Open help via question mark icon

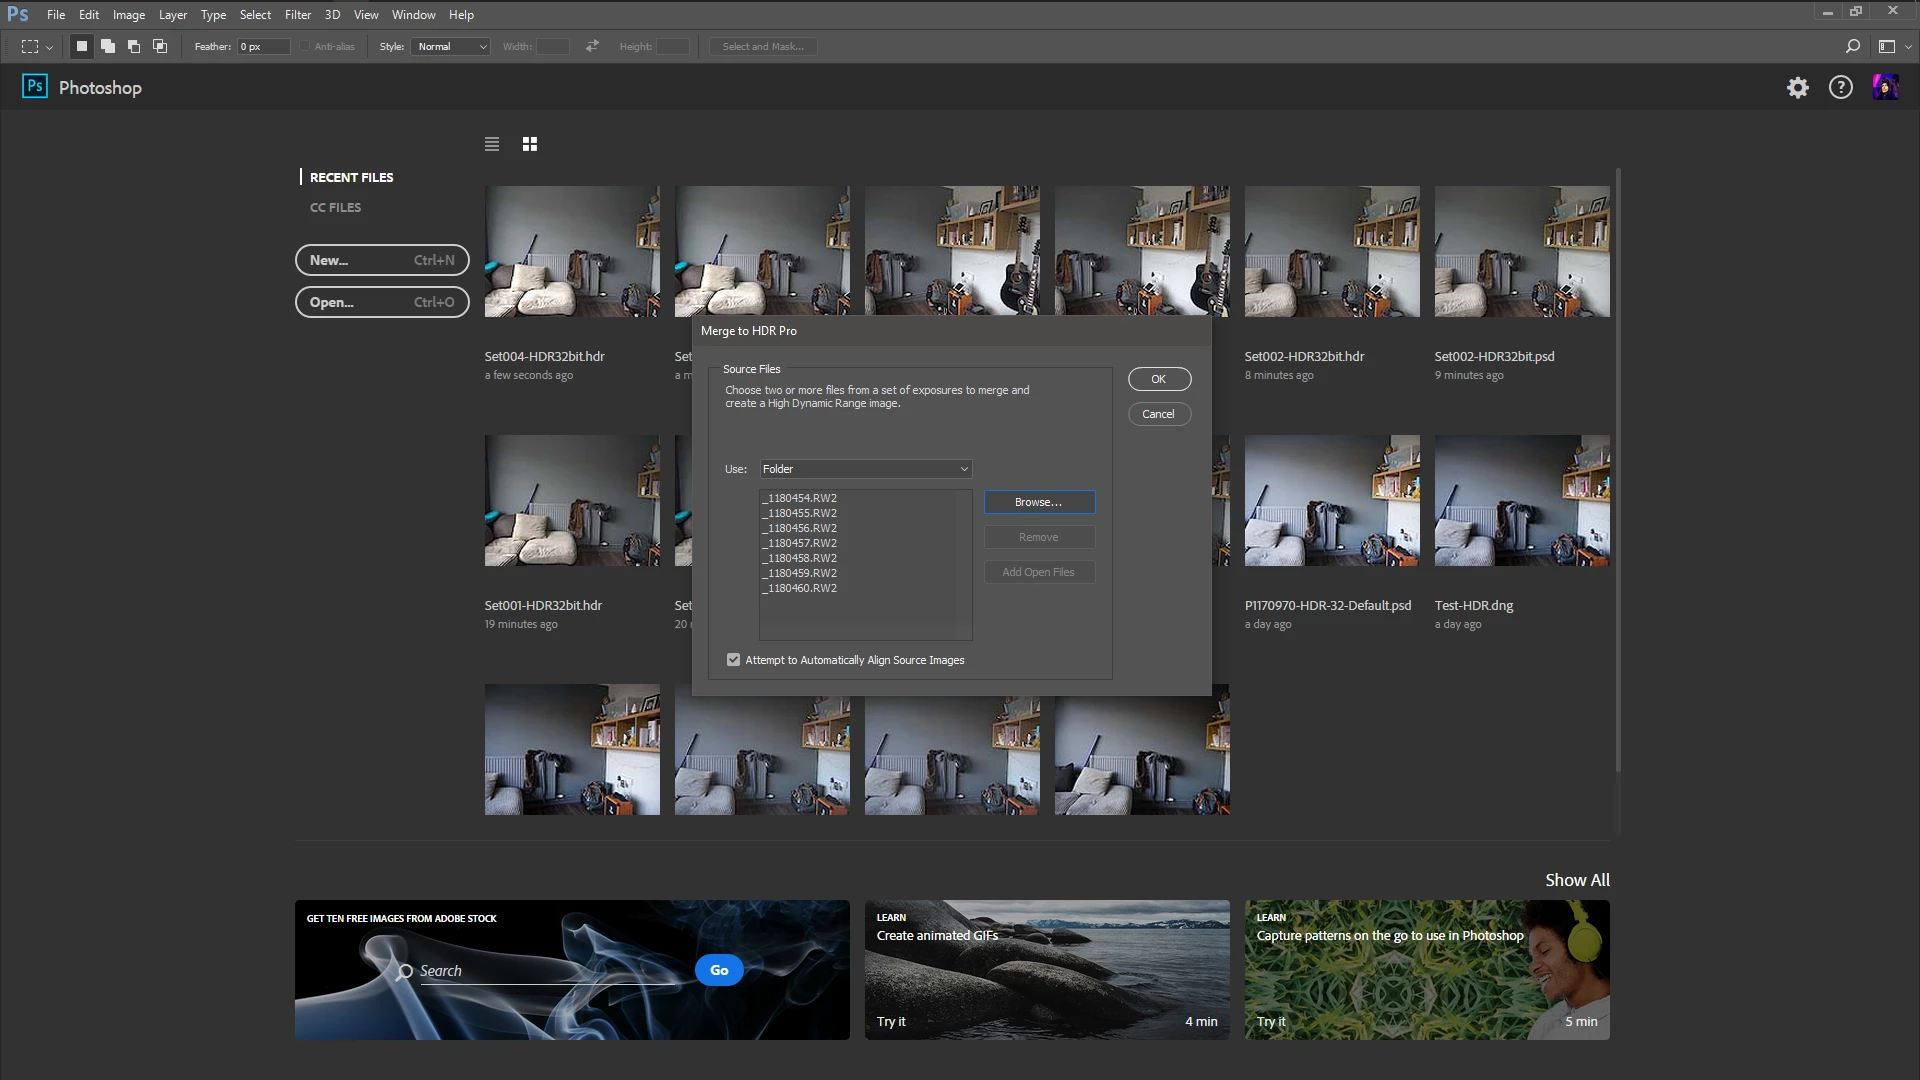pyautogui.click(x=1841, y=88)
